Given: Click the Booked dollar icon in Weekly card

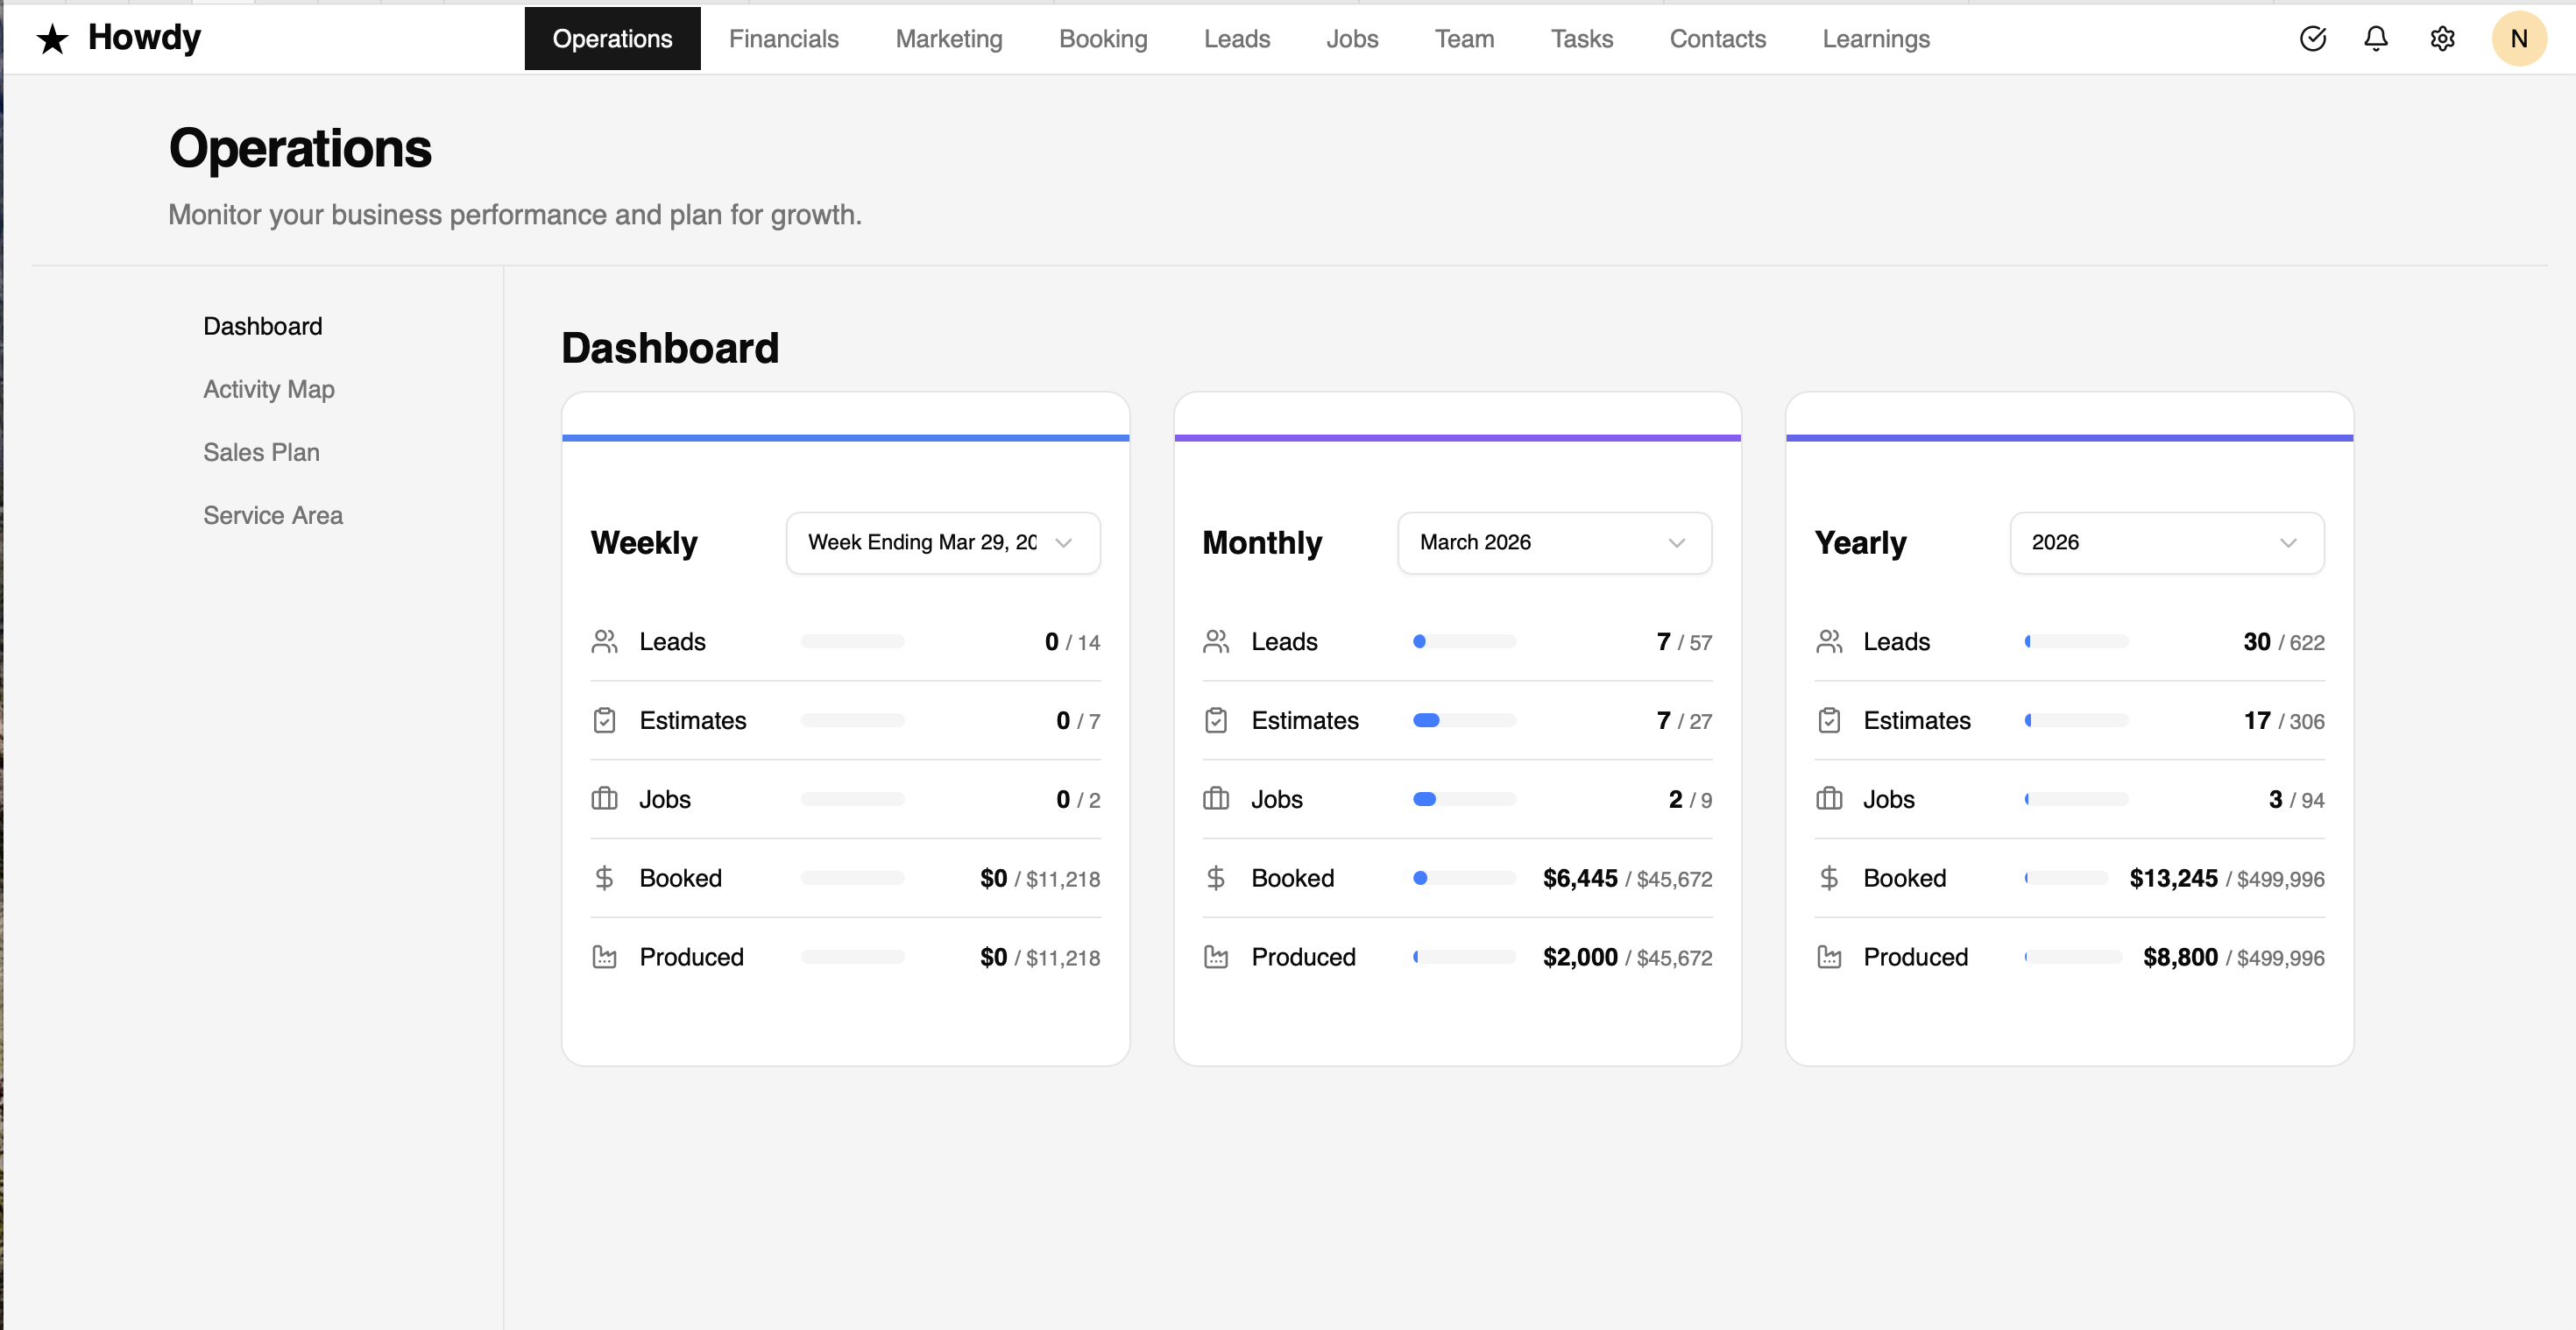Looking at the screenshot, I should [x=605, y=877].
